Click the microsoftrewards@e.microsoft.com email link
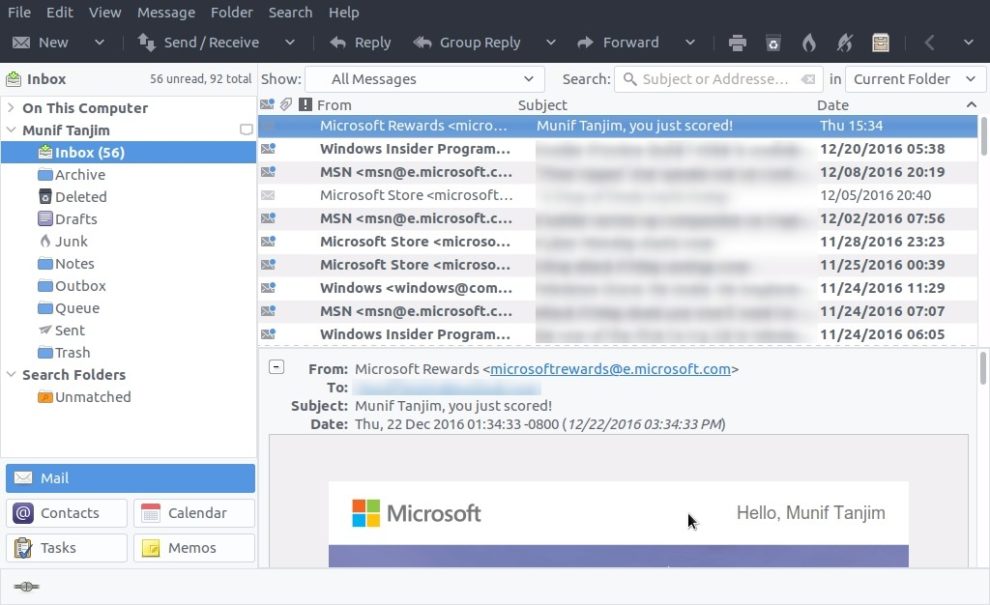Screen dimensions: 990x605 pyautogui.click(x=610, y=369)
